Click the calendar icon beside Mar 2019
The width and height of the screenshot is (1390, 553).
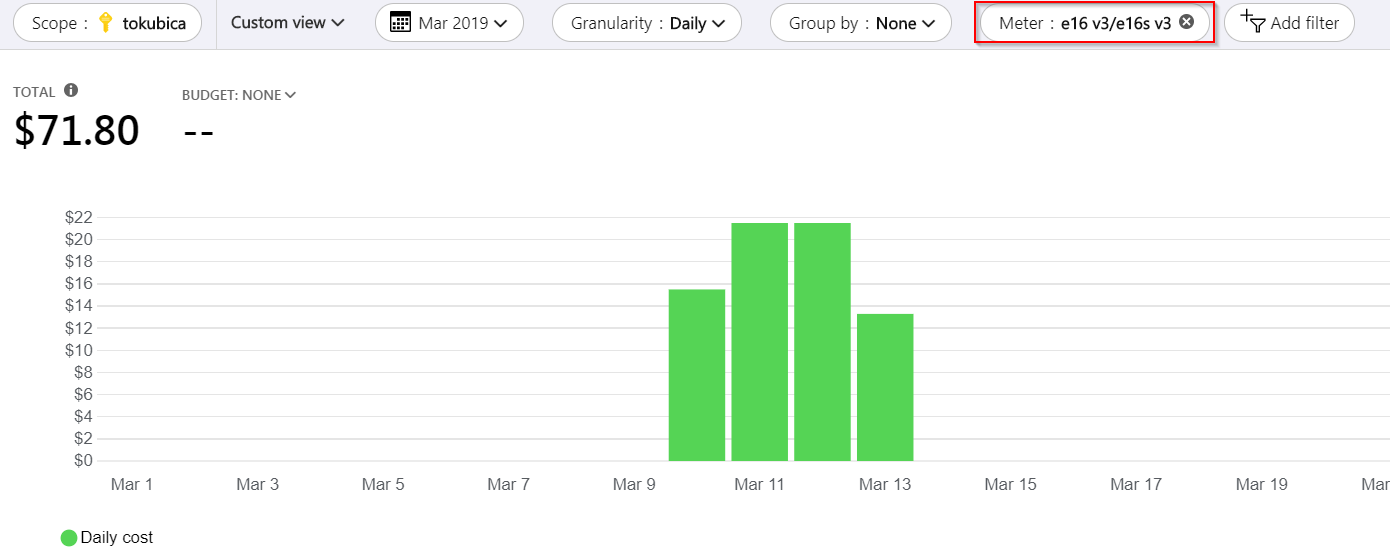[400, 22]
